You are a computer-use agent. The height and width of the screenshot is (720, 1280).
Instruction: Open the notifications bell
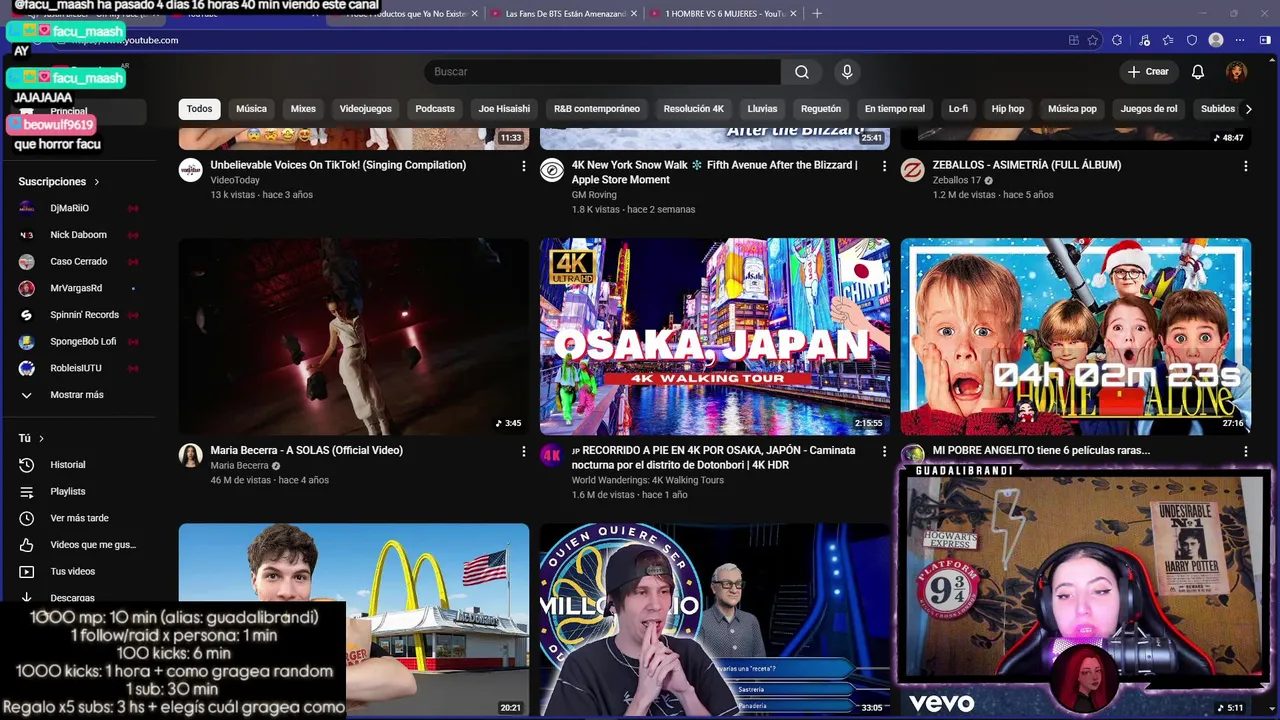click(1198, 72)
